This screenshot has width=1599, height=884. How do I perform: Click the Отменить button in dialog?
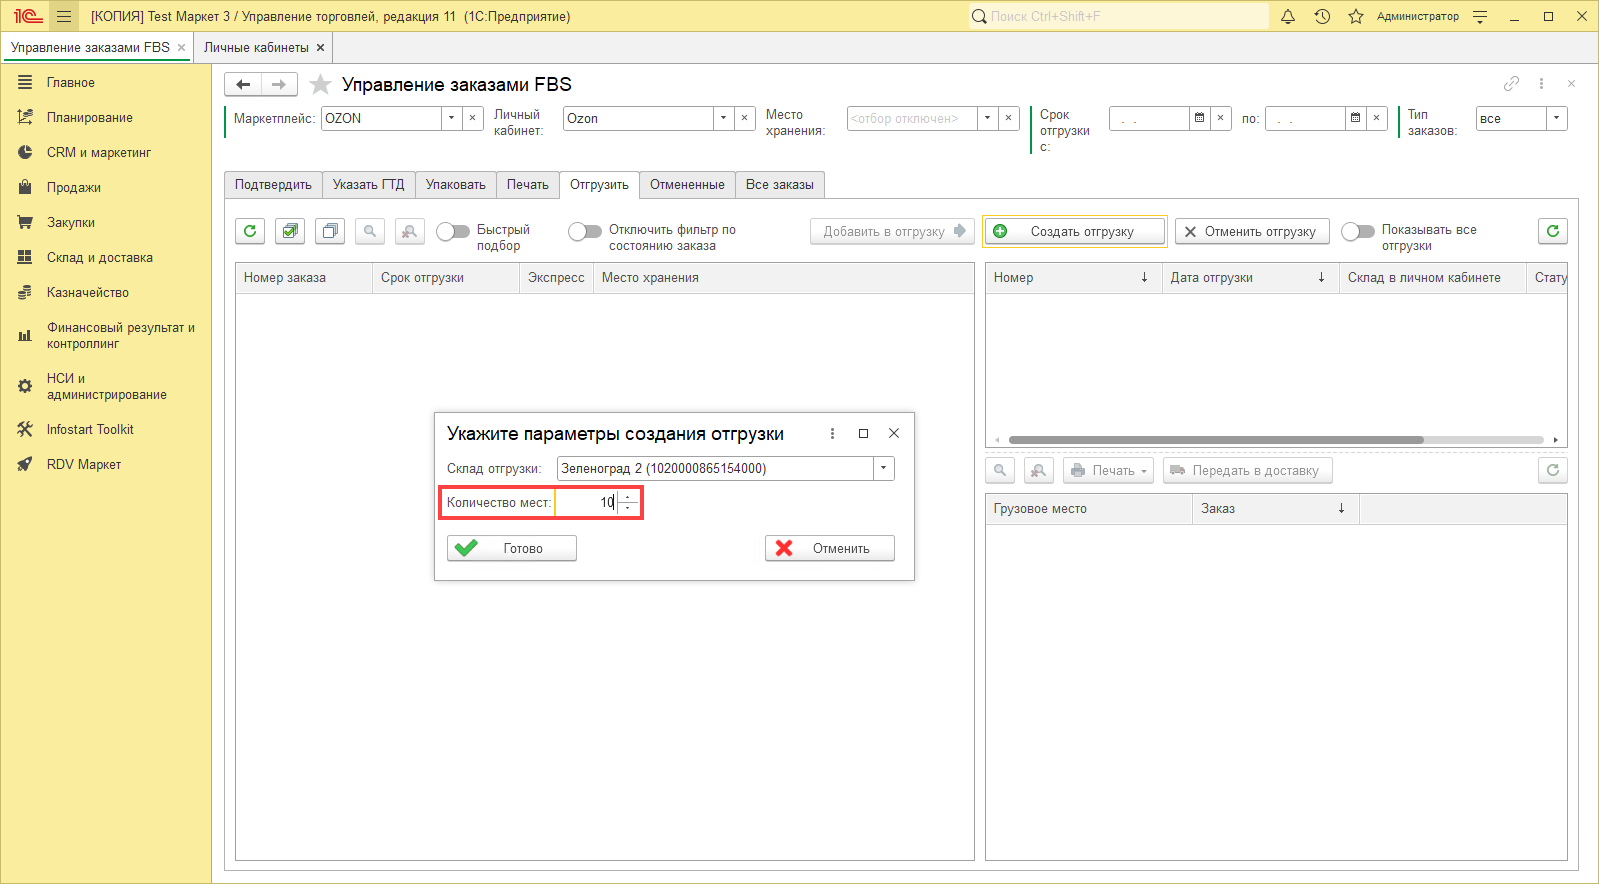(x=829, y=548)
